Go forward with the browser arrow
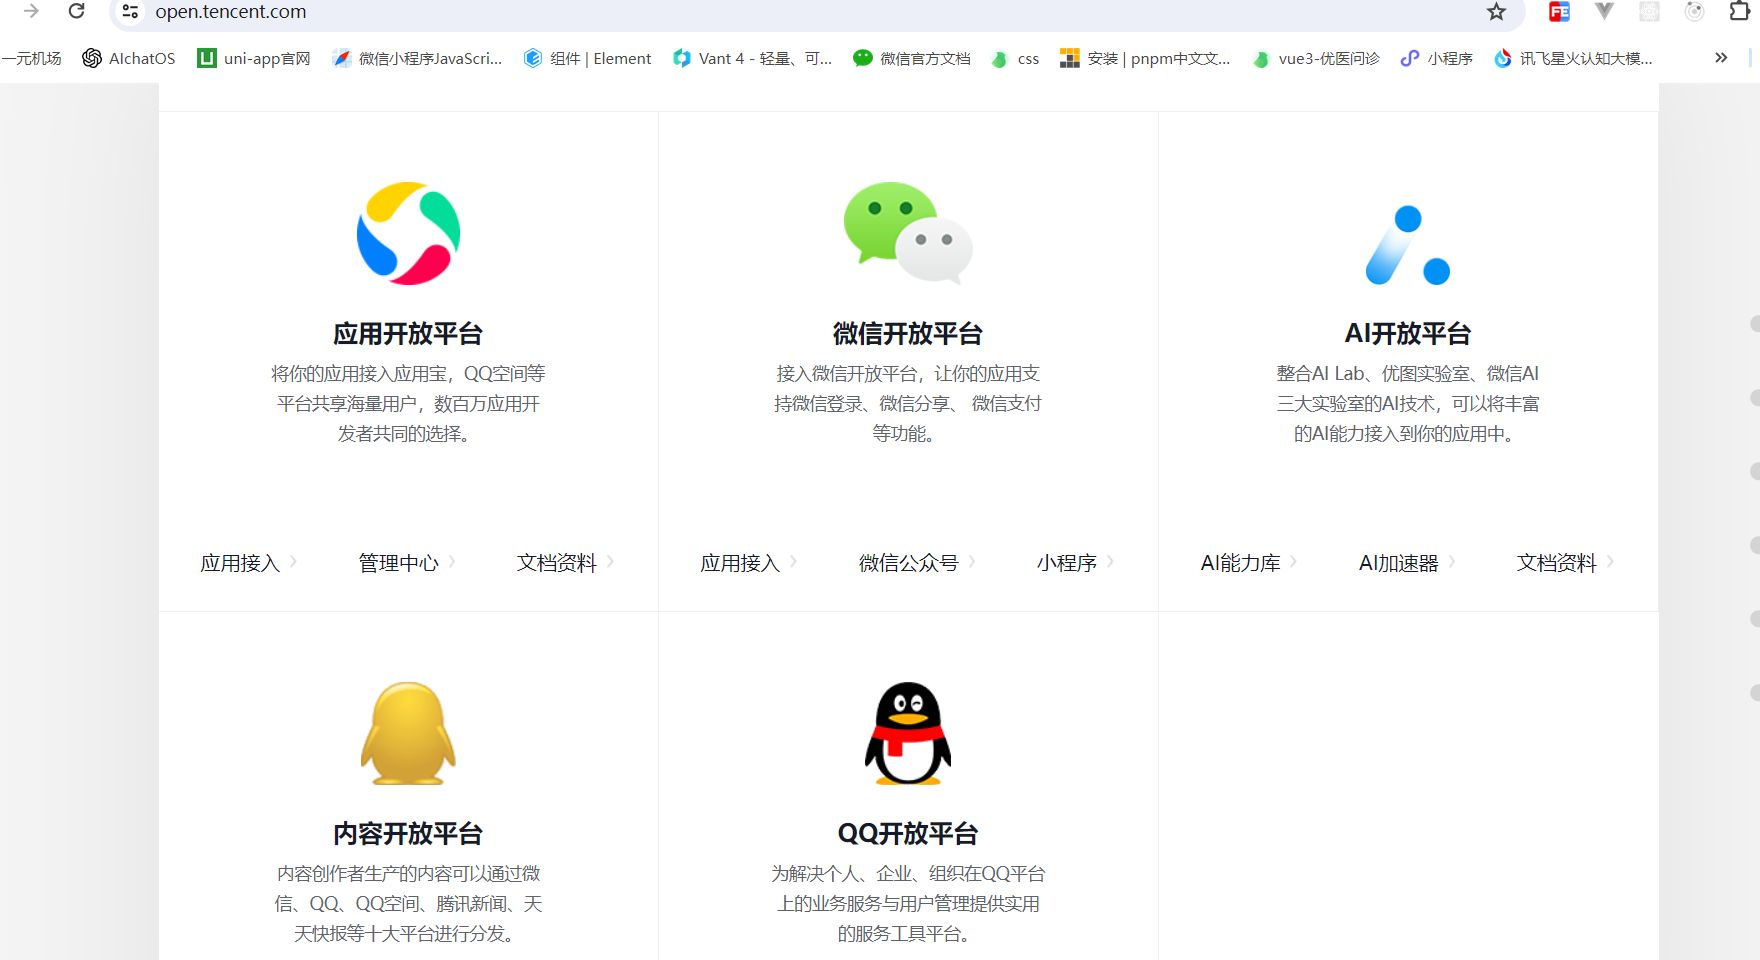The image size is (1760, 960). [x=31, y=11]
